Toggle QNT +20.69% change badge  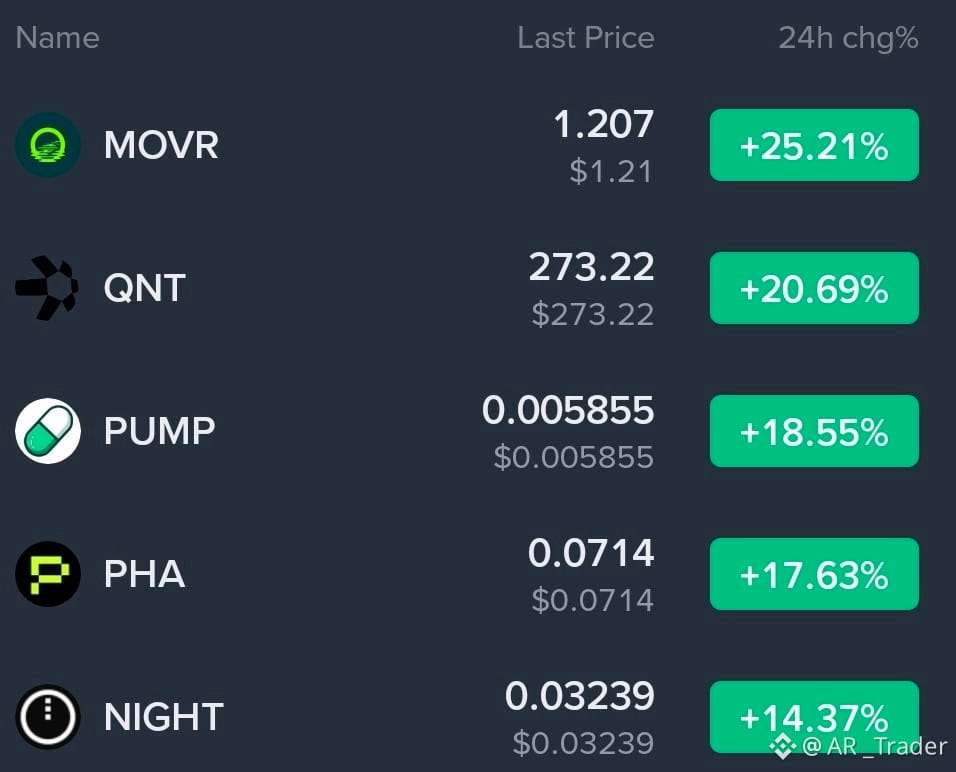pos(814,288)
